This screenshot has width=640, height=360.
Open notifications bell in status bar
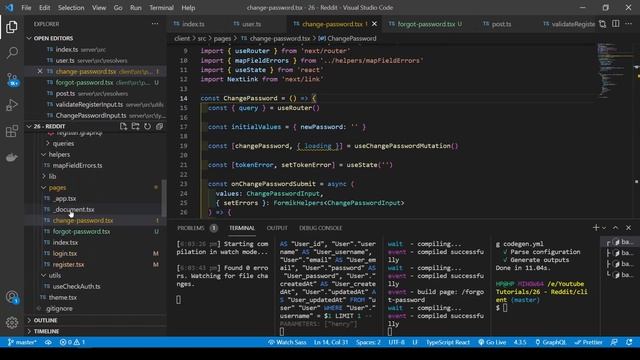[x=629, y=342]
